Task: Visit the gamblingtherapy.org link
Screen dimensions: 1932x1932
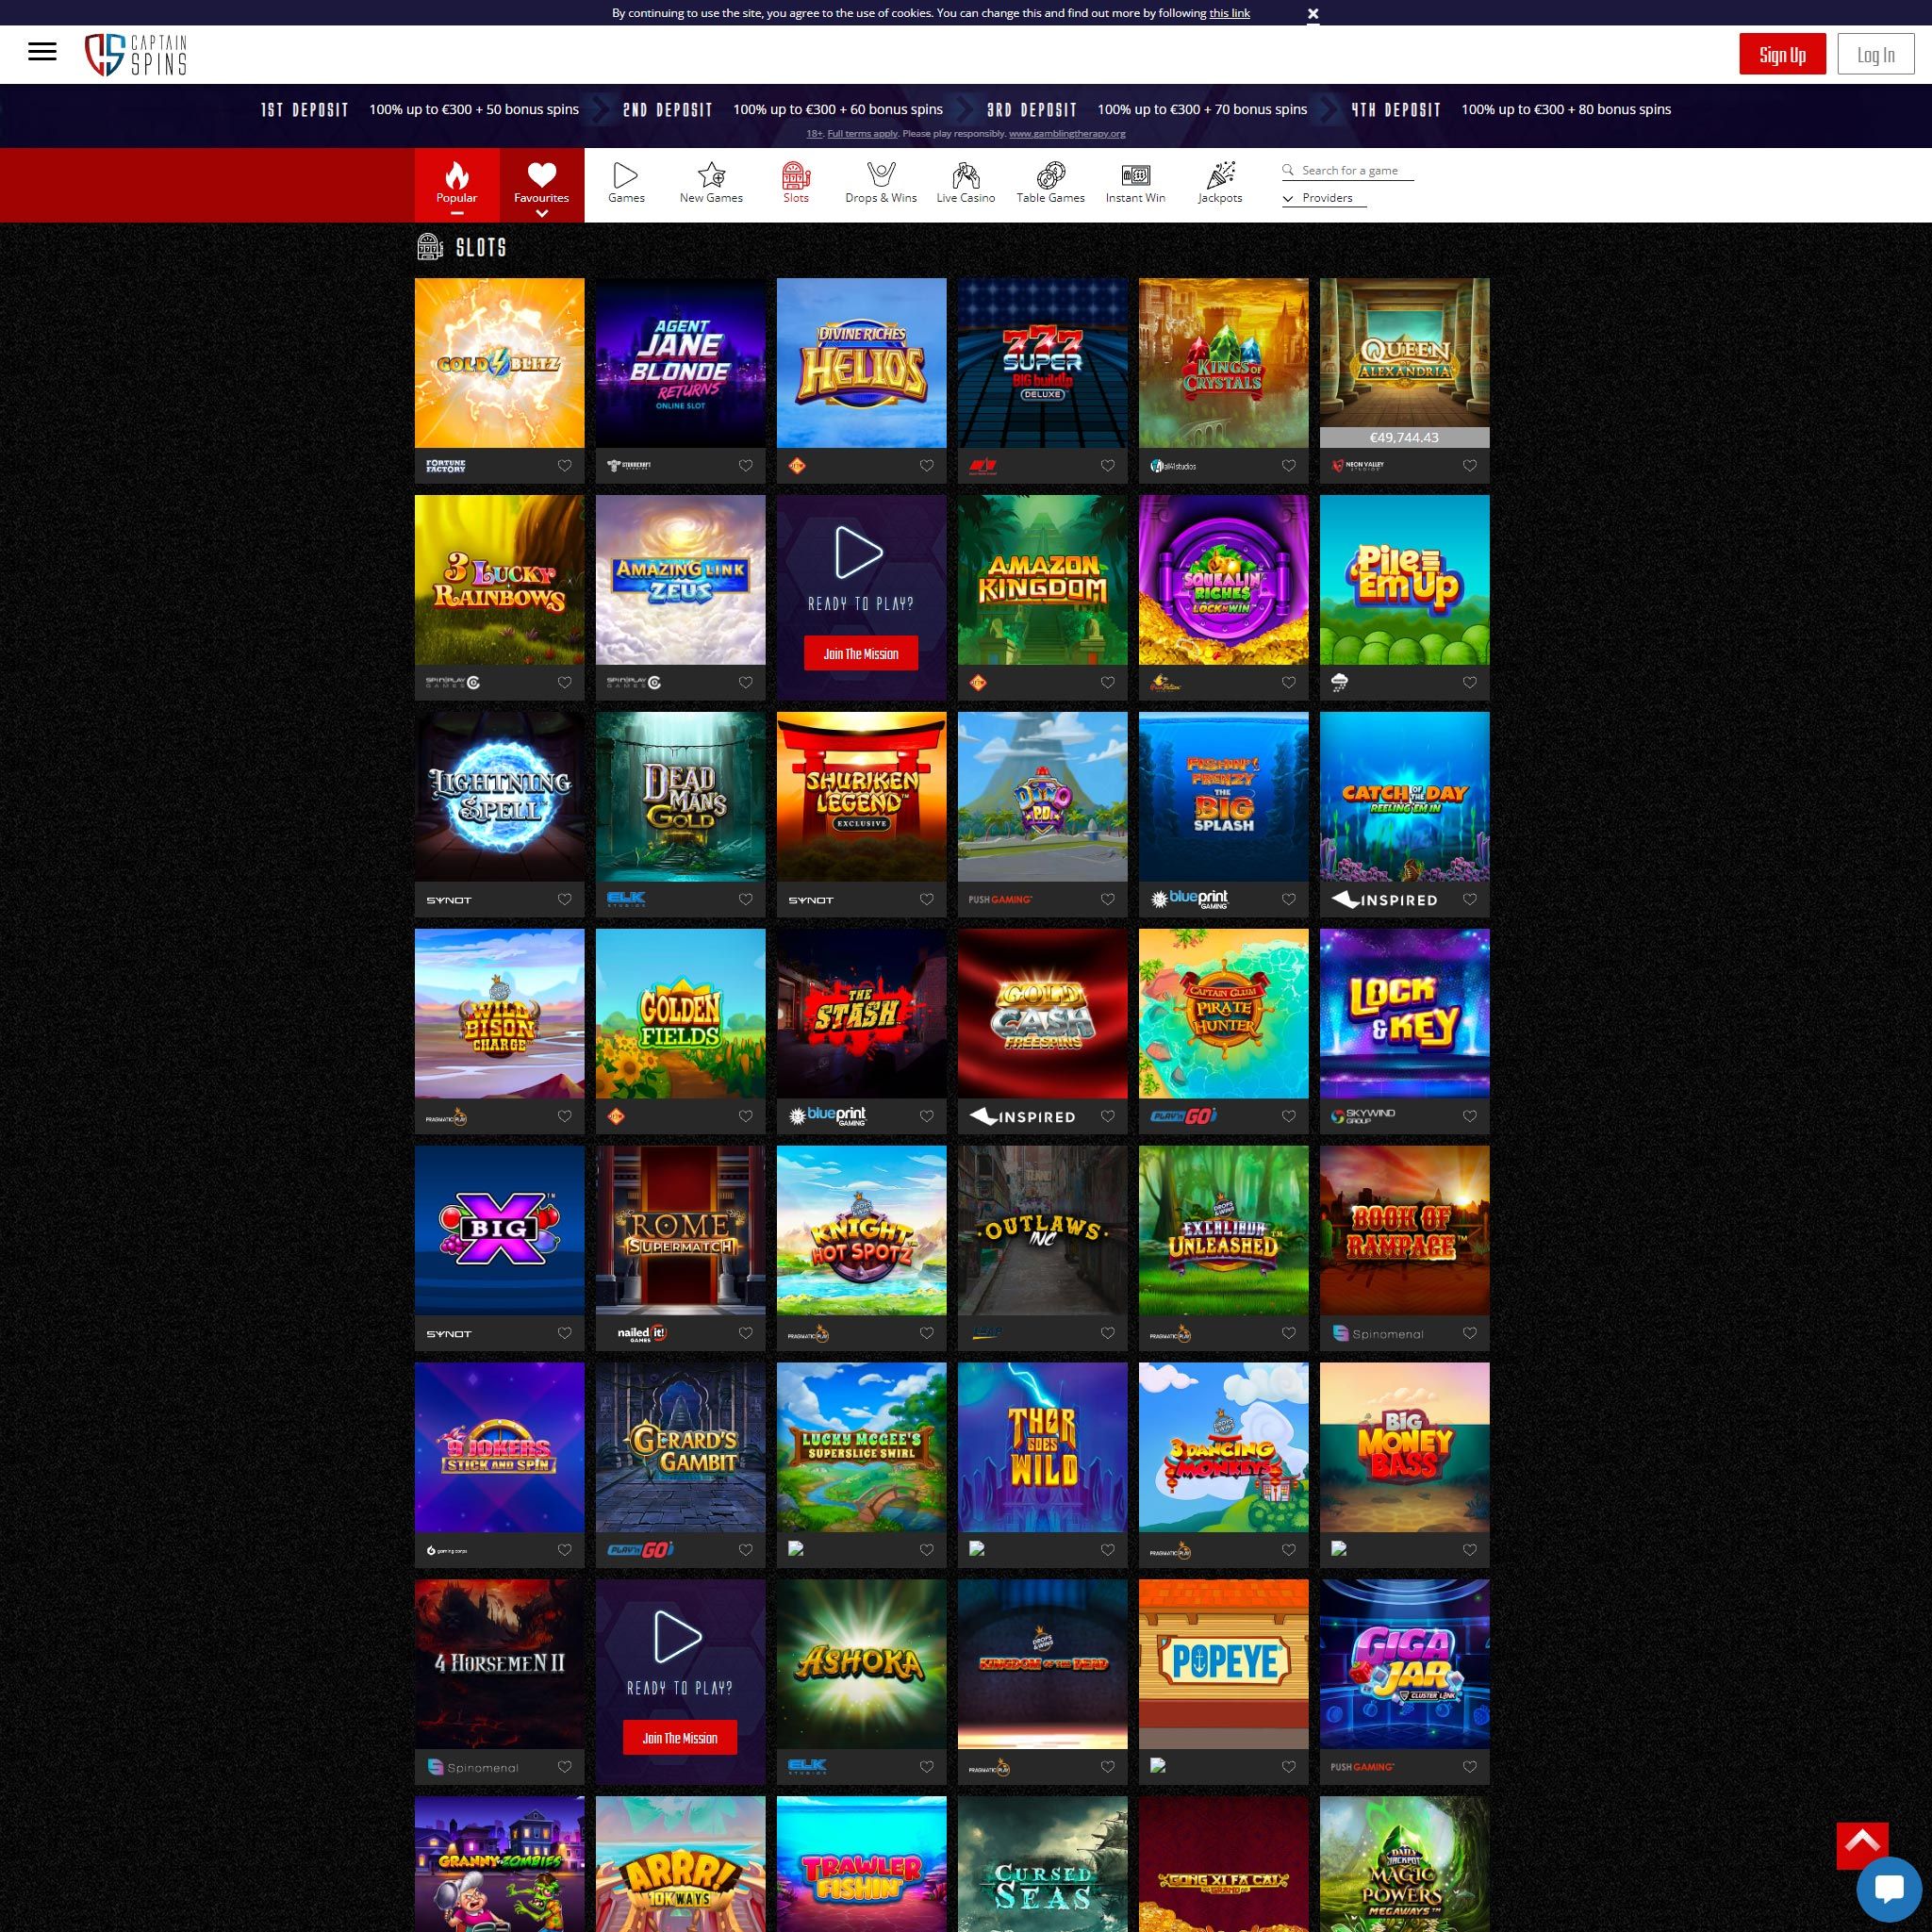Action: click(1067, 133)
